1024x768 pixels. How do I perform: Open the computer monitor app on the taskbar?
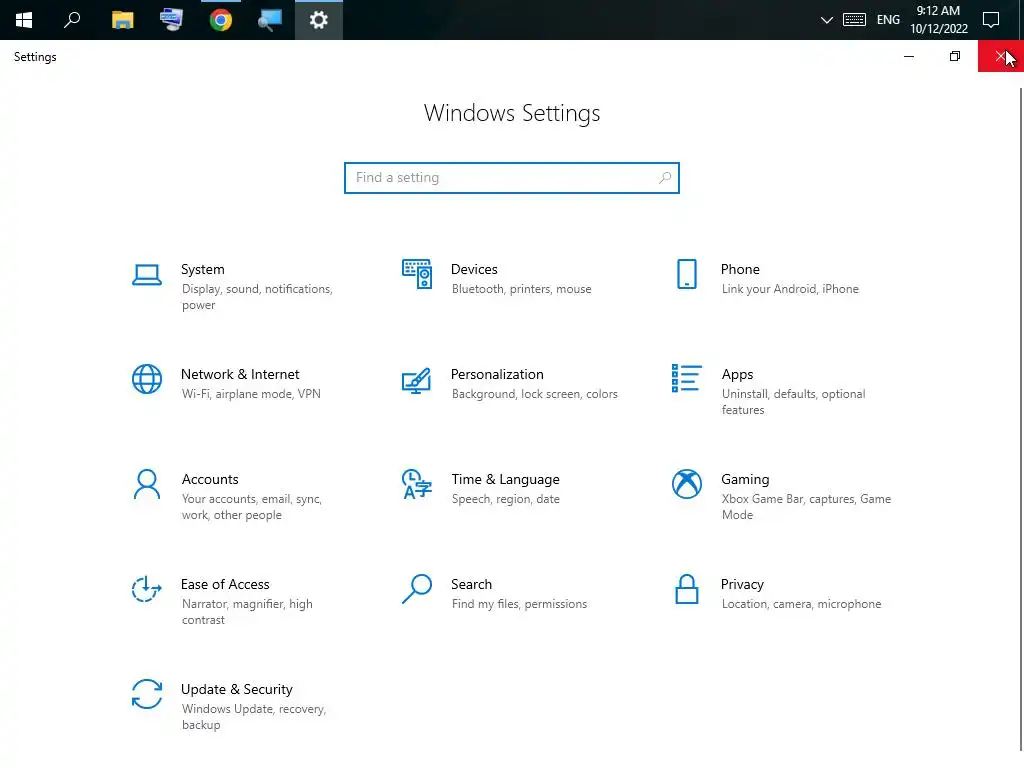172,20
